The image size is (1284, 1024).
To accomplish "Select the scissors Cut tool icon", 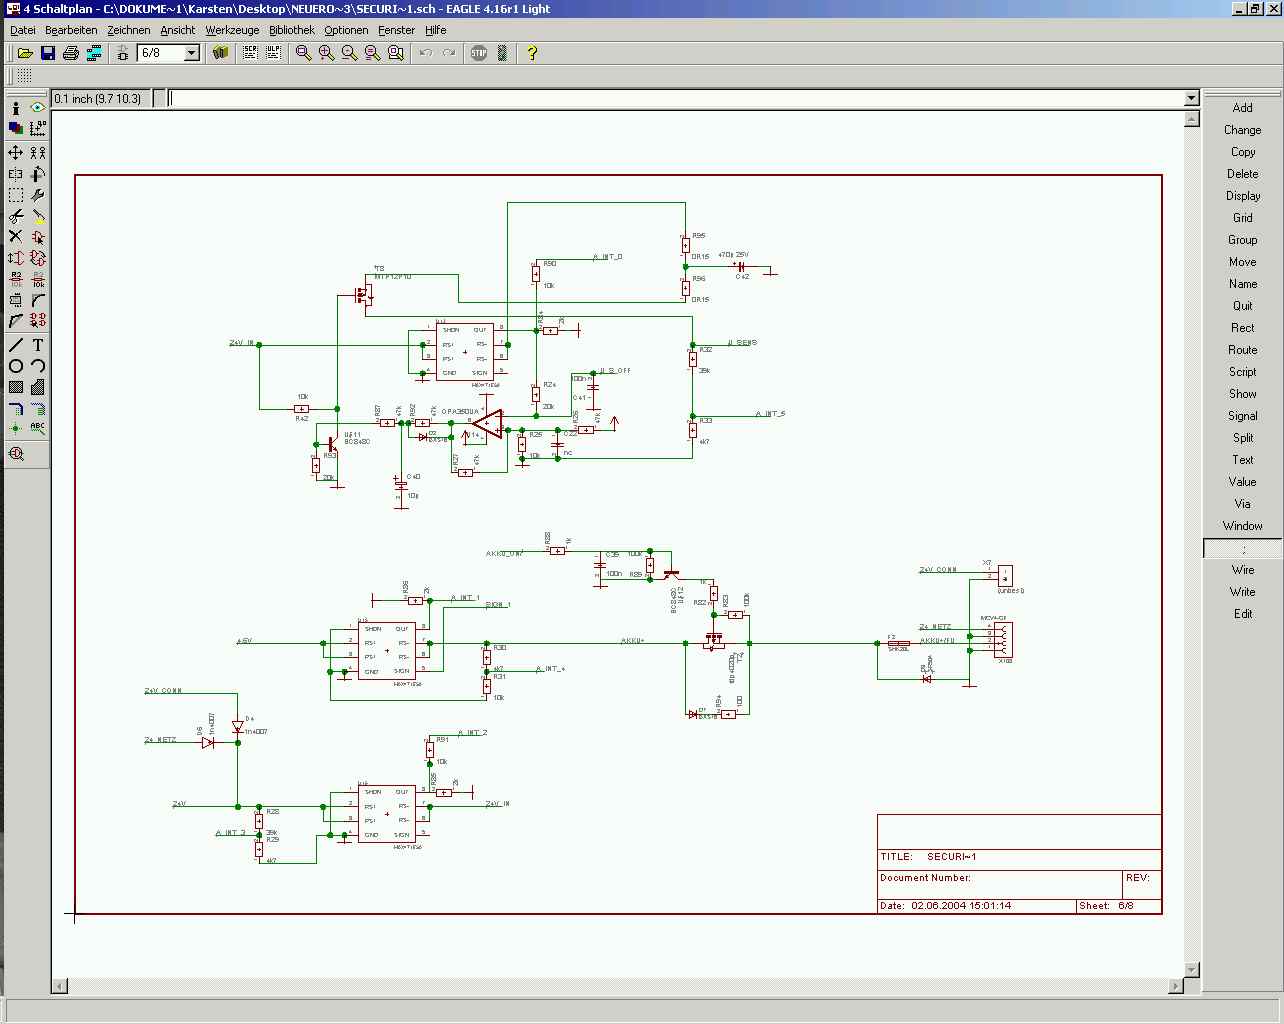I will (x=16, y=216).
